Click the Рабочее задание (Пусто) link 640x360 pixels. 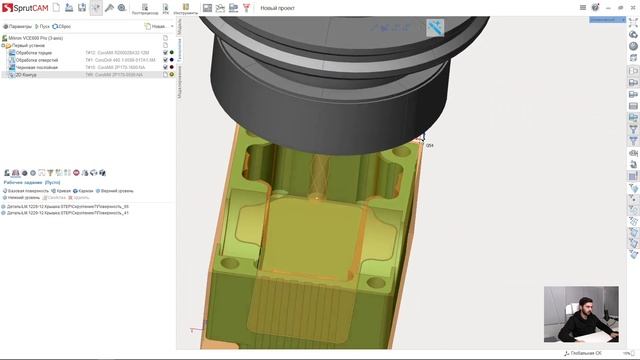pyautogui.click(x=32, y=182)
